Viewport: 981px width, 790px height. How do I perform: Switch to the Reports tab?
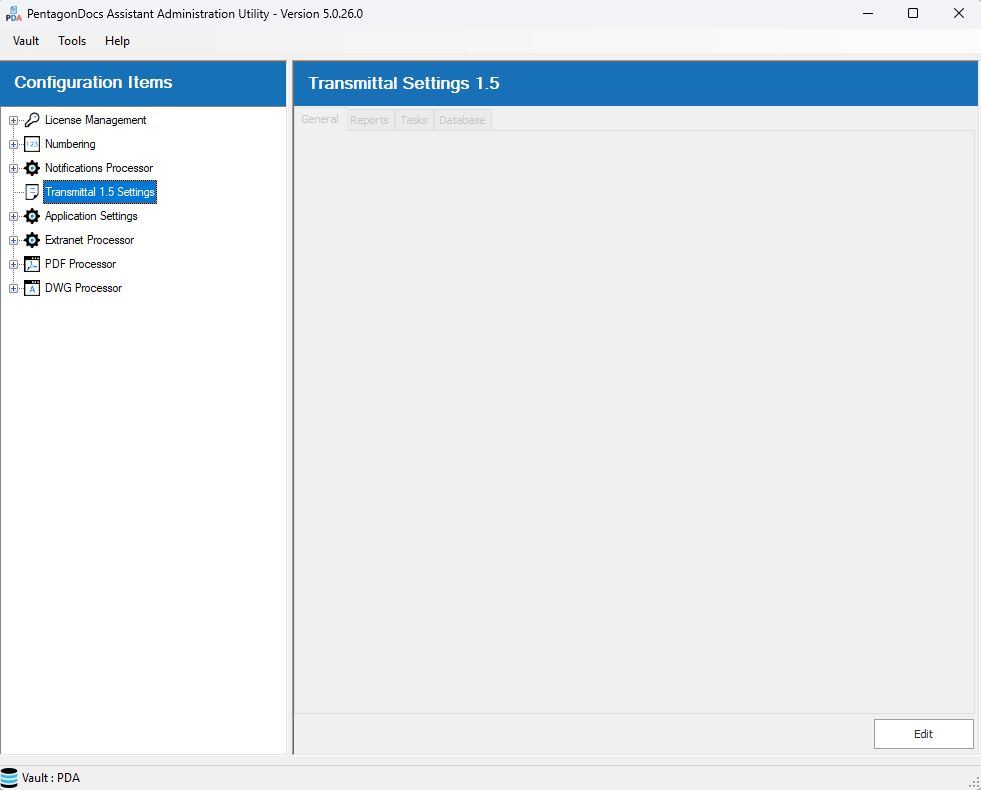(369, 120)
